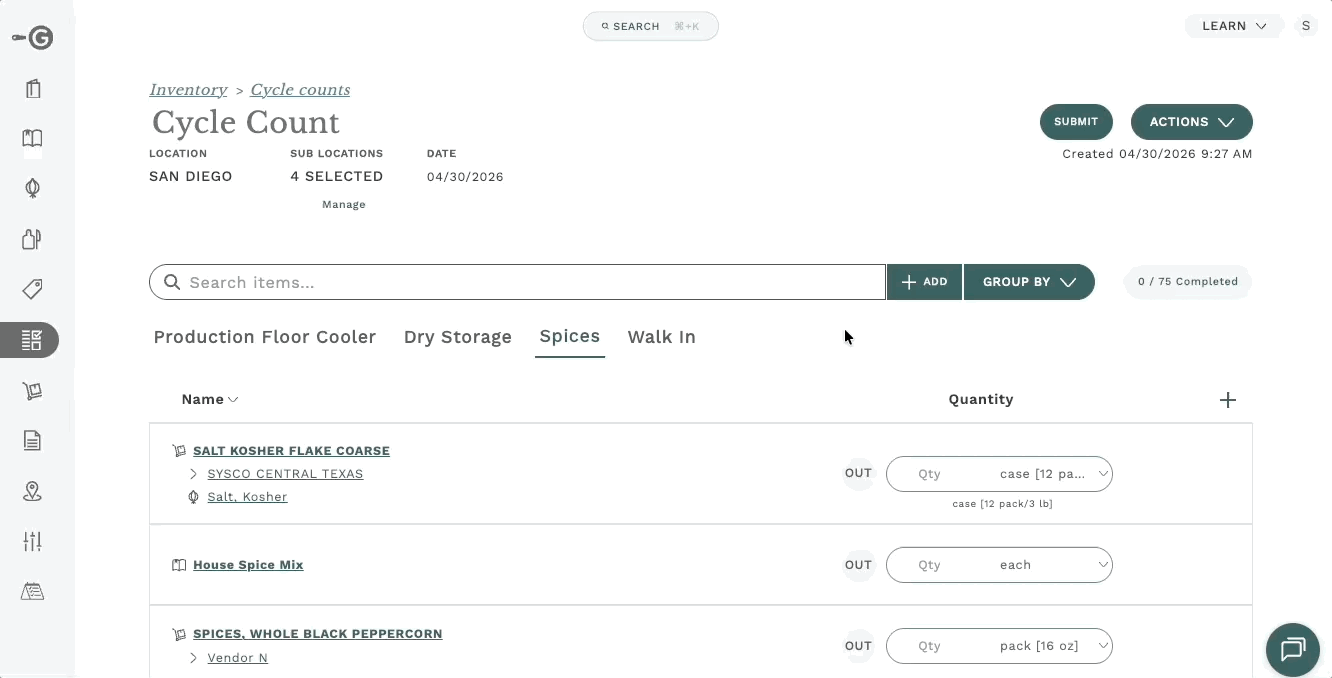Toggle OUT for Salt Kosher Flake Coarse
This screenshot has width=1332, height=678.
point(859,473)
